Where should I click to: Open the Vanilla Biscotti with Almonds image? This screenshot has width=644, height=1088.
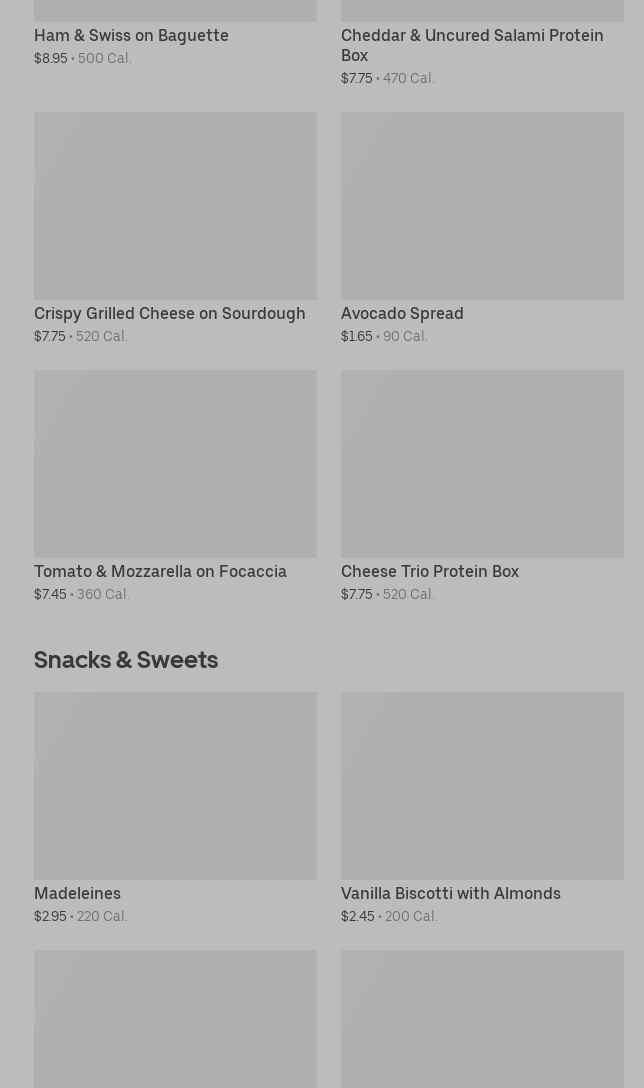coord(482,786)
